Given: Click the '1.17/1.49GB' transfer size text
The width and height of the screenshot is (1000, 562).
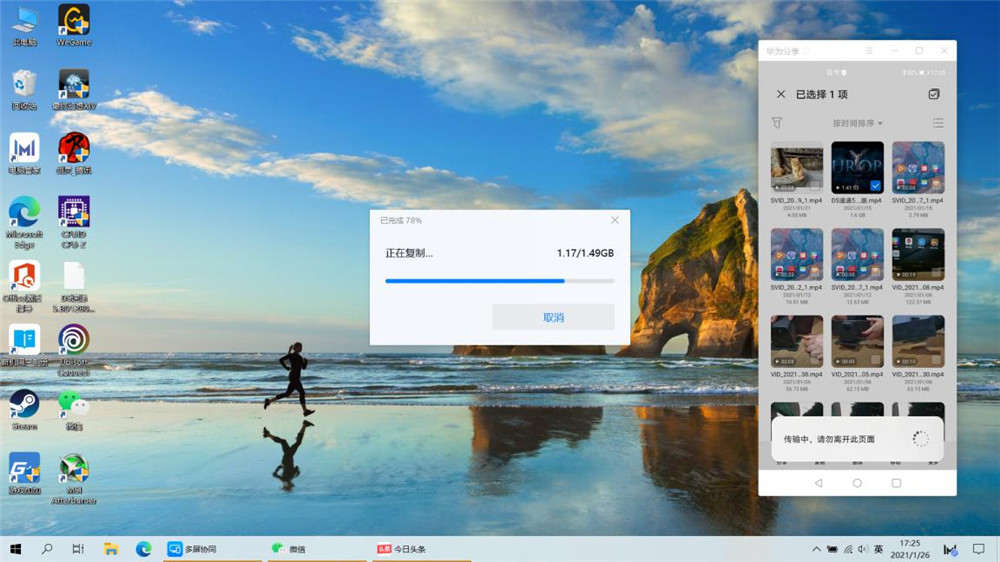Looking at the screenshot, I should tap(585, 253).
